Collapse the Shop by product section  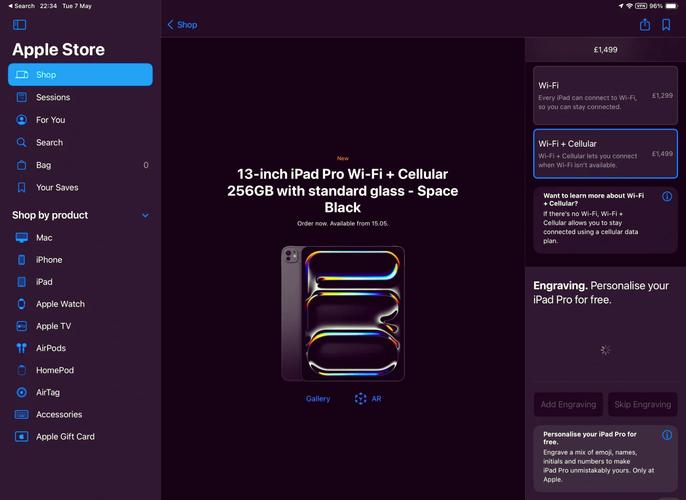145,215
